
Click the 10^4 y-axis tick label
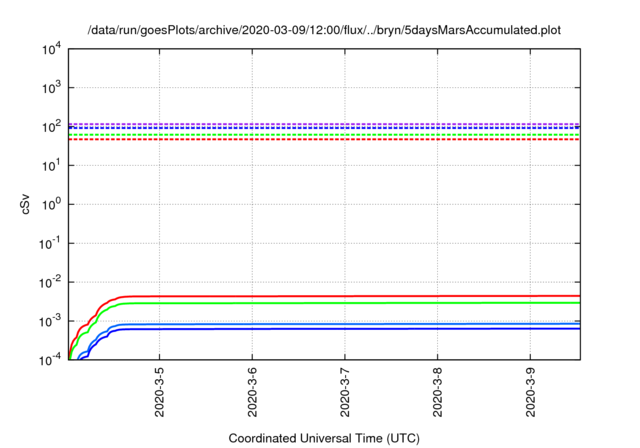tap(51, 49)
